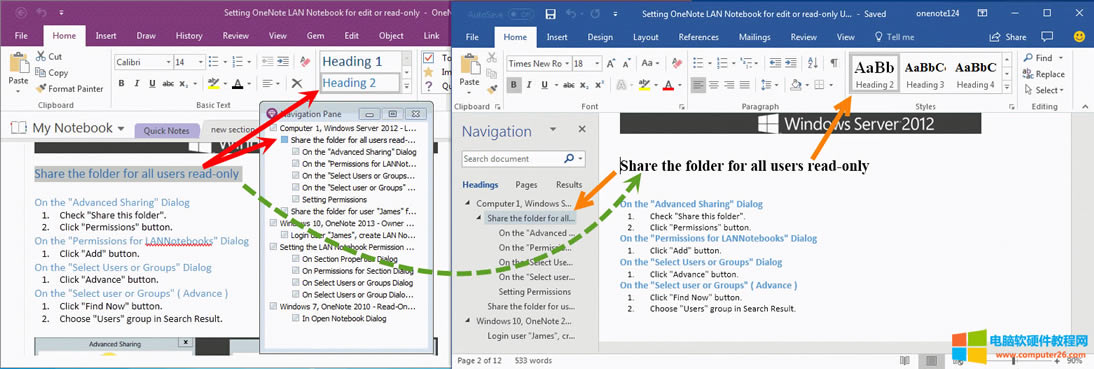Click Tell me search box in Word
1094x369 pixels.
[894, 37]
